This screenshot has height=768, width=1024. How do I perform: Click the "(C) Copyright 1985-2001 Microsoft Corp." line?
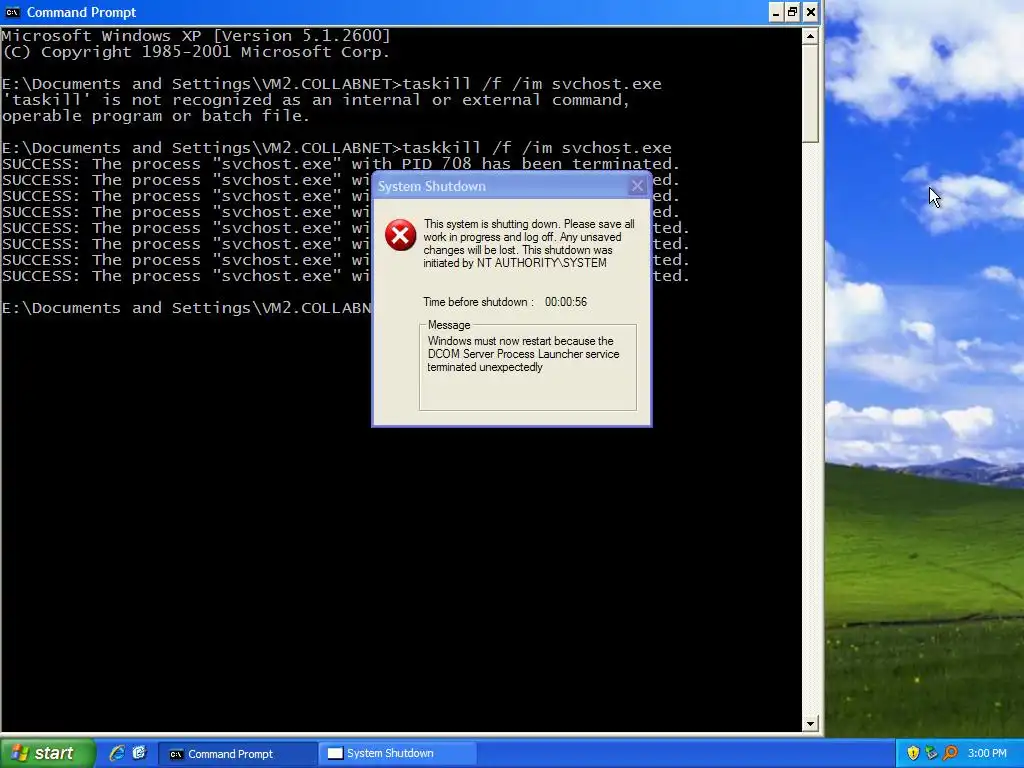click(197, 52)
